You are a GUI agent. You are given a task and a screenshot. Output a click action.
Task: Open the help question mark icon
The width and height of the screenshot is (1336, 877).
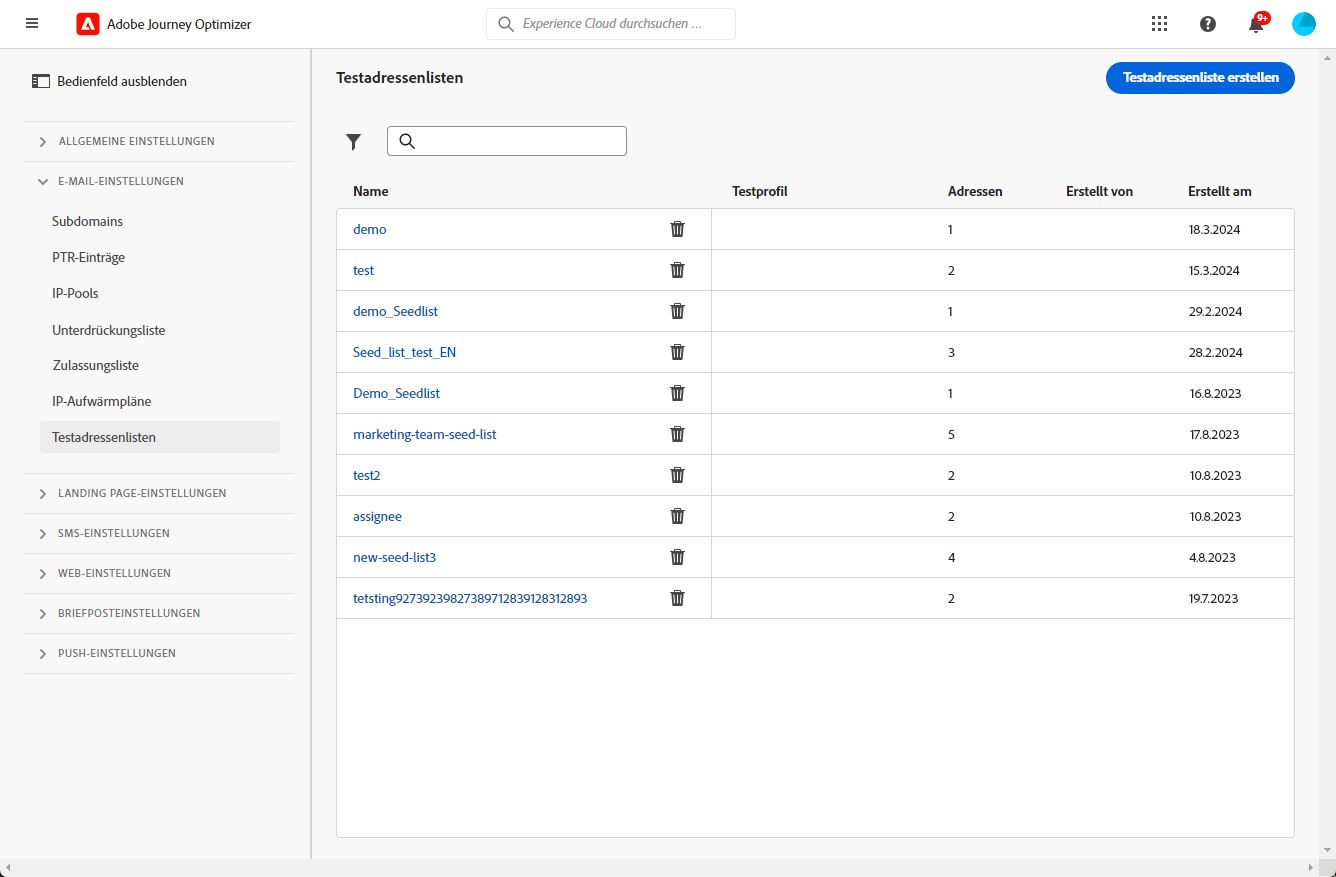pyautogui.click(x=1208, y=24)
